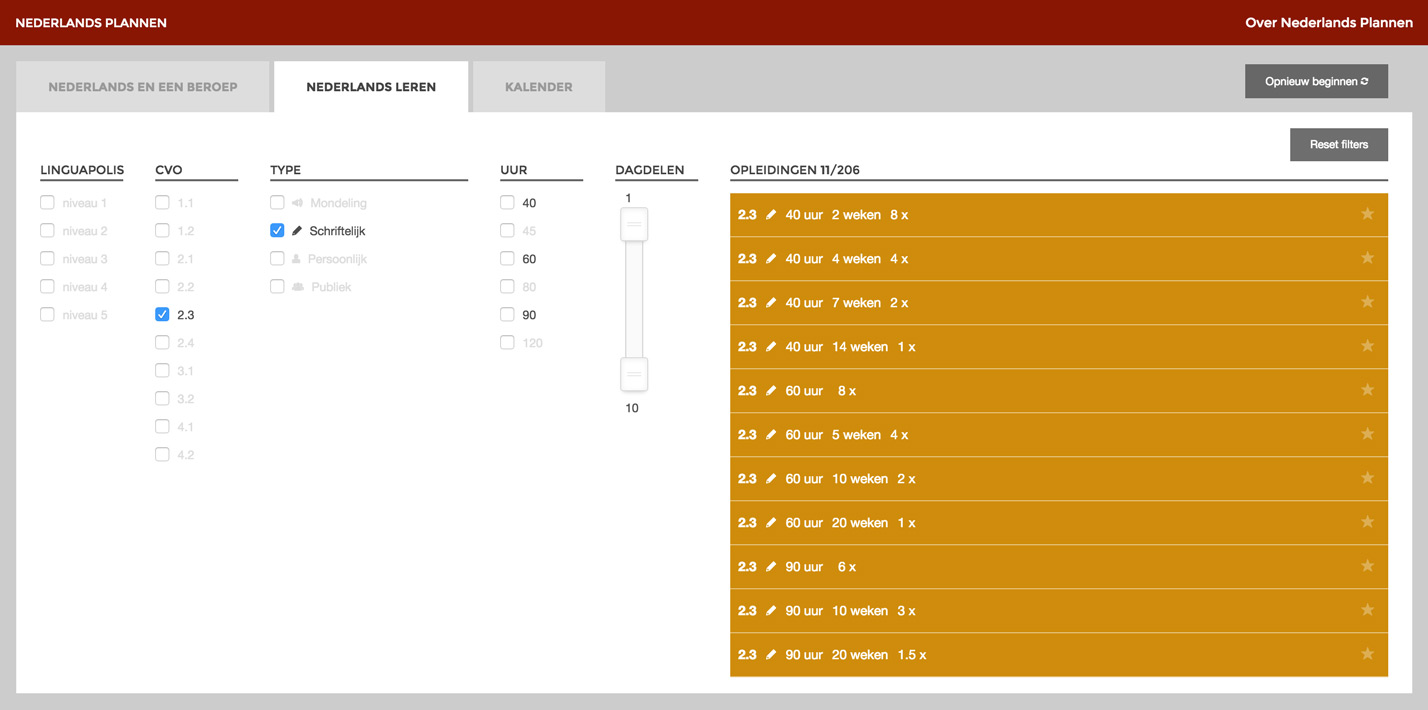Click pencil icon beside Schriftelijk type
The height and width of the screenshot is (710, 1428).
(297, 231)
